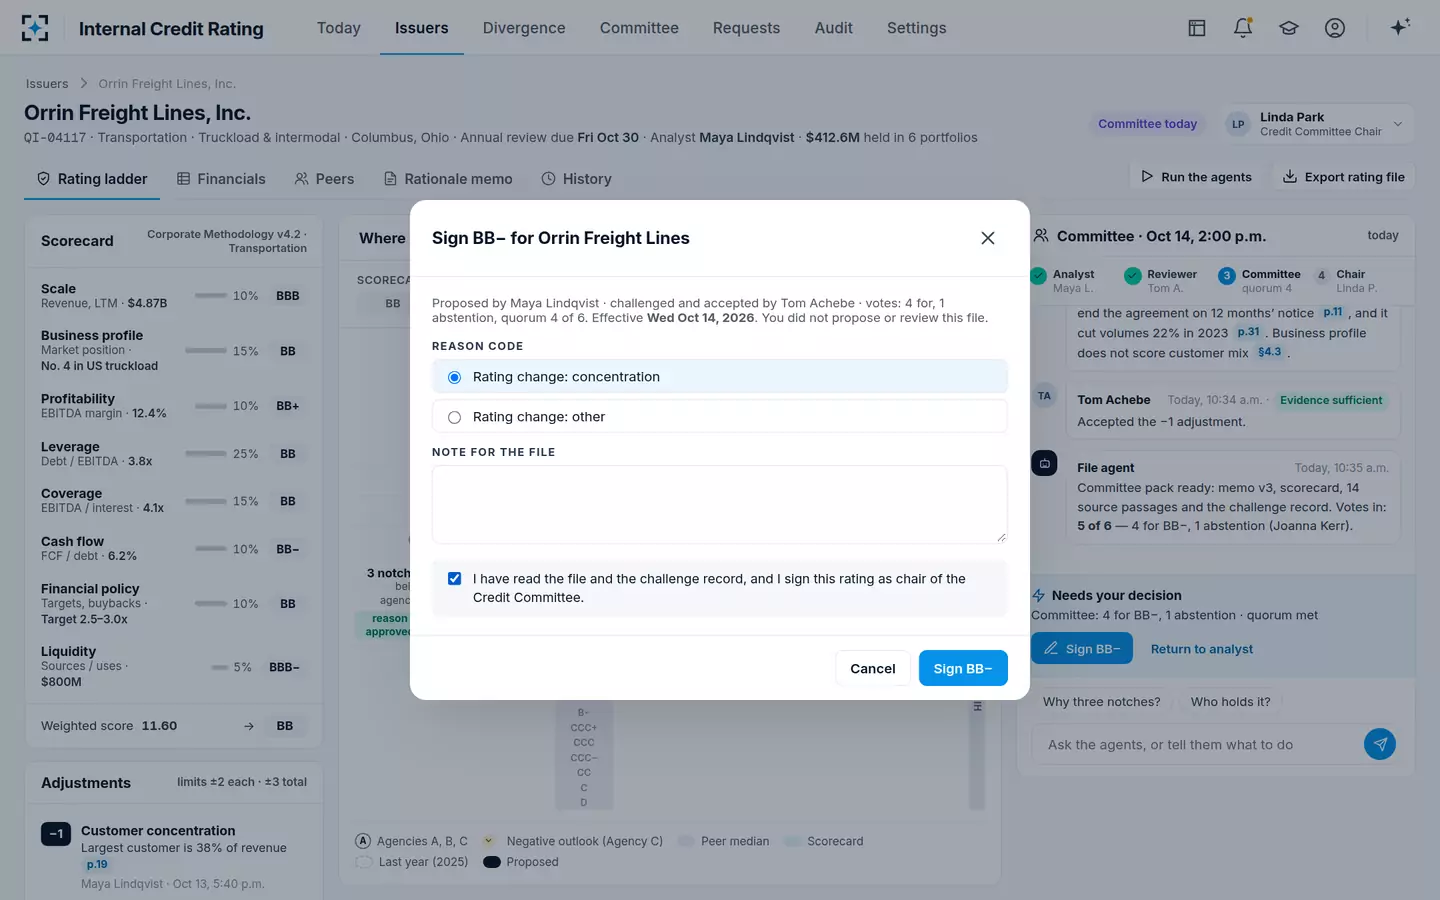Send the message to the agents

tap(1380, 744)
